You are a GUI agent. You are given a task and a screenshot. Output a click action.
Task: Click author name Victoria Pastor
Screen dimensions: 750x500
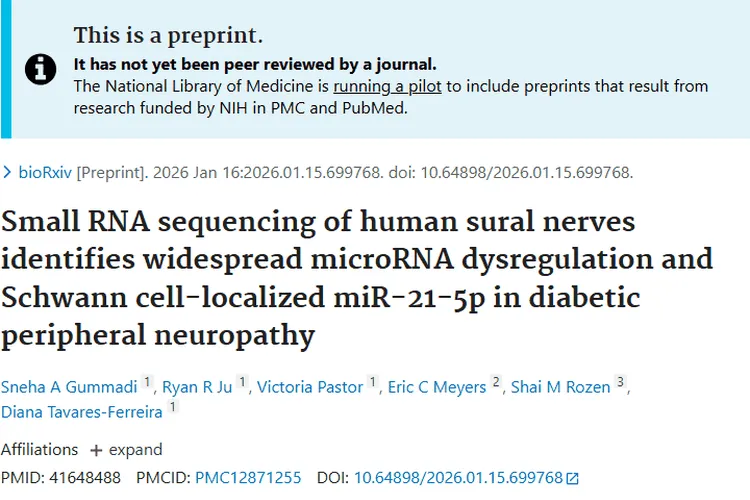[x=310, y=387]
